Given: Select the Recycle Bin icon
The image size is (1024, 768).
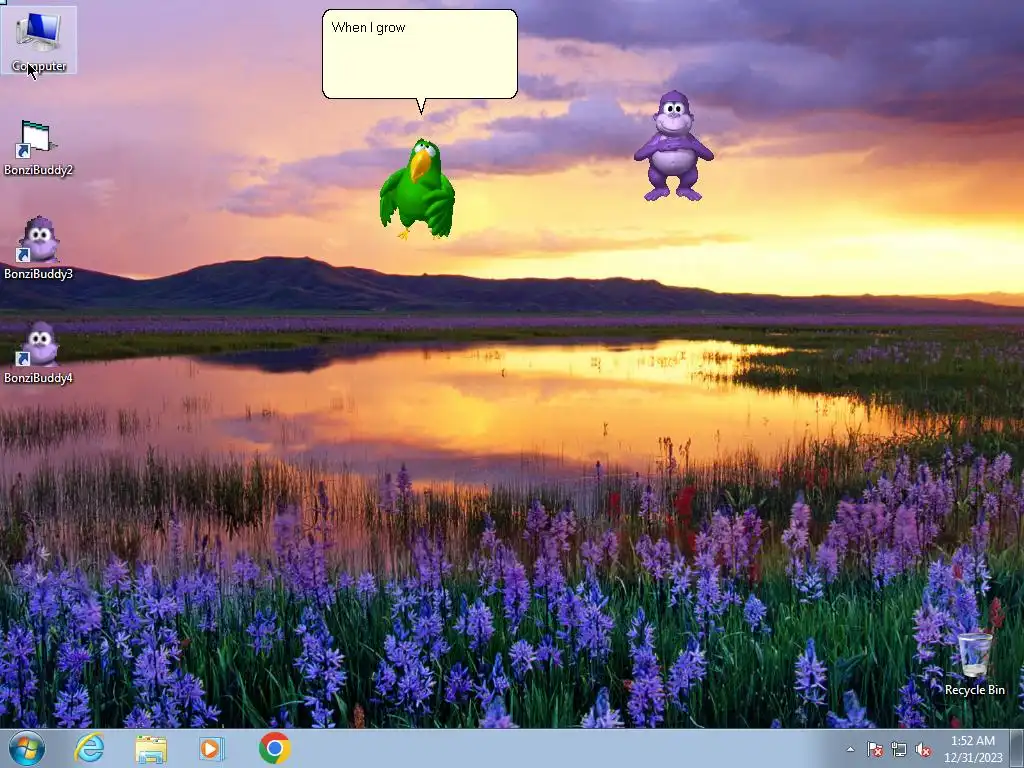Looking at the screenshot, I should [x=974, y=664].
